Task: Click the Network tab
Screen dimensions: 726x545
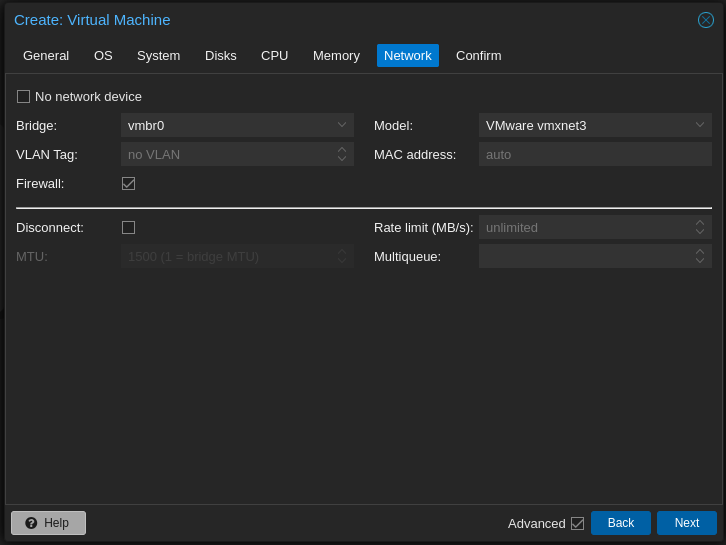Action: tap(407, 56)
